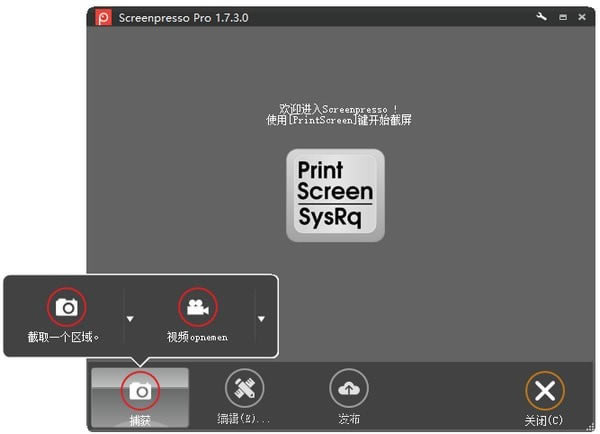Viewport: 600px width, 434px height.
Task: Open the editor via pencil-ruler icon
Action: [x=243, y=389]
